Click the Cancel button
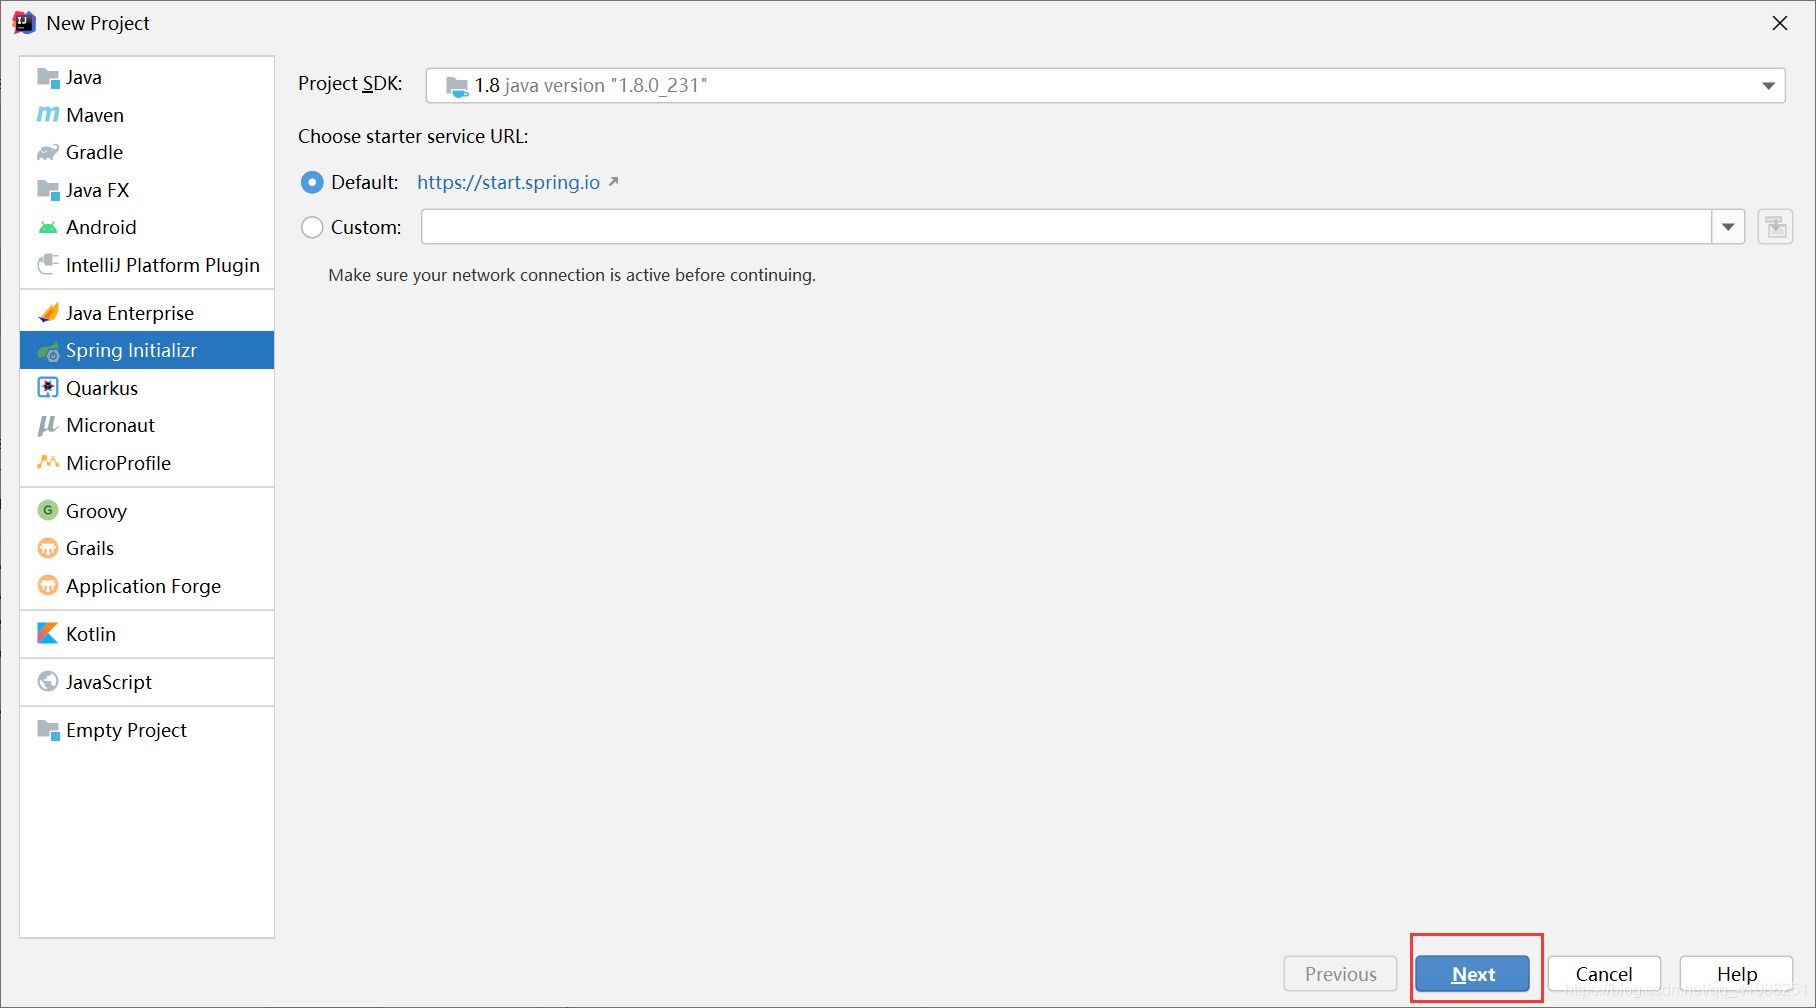 click(1604, 974)
